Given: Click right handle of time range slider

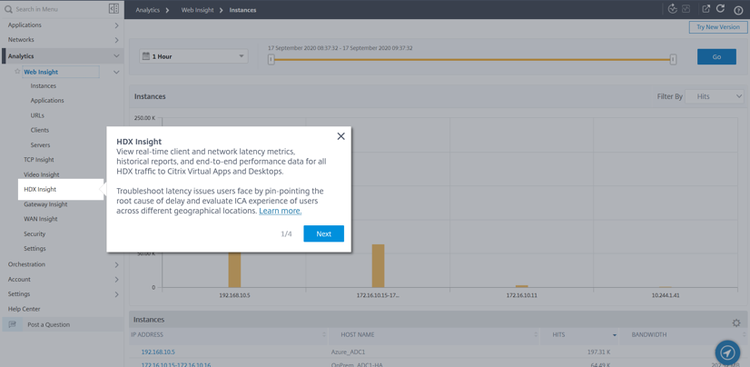Looking at the screenshot, I should click(x=673, y=60).
